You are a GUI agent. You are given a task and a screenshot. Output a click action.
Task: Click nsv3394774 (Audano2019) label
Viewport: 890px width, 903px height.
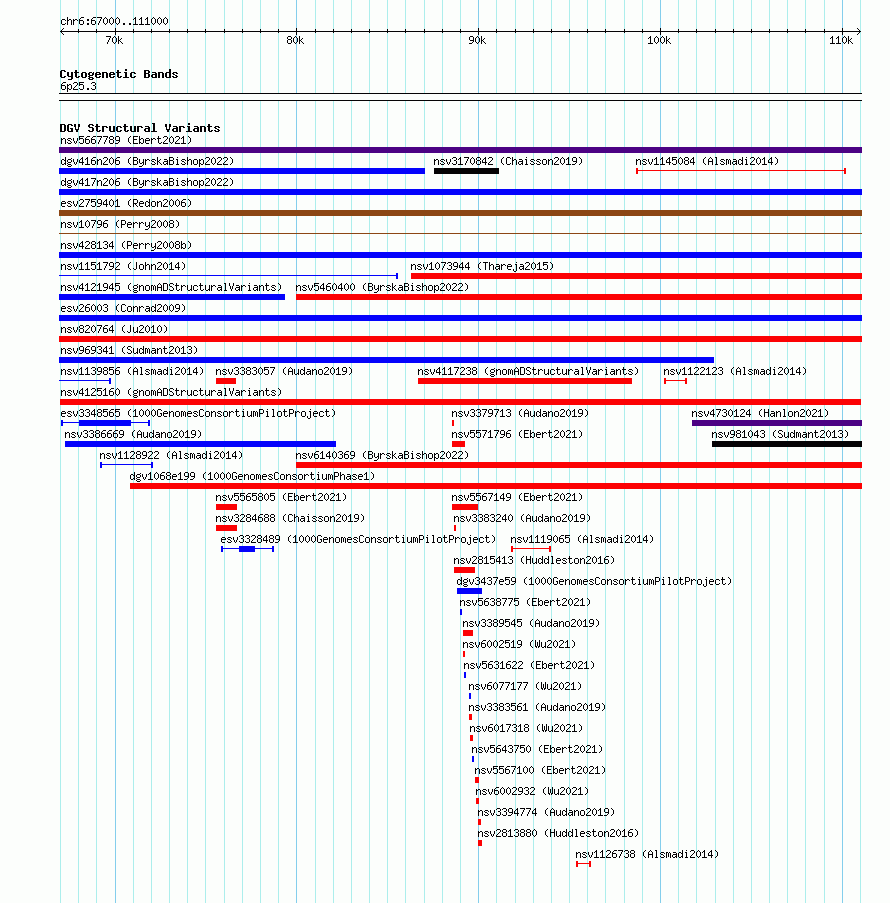[x=546, y=813]
